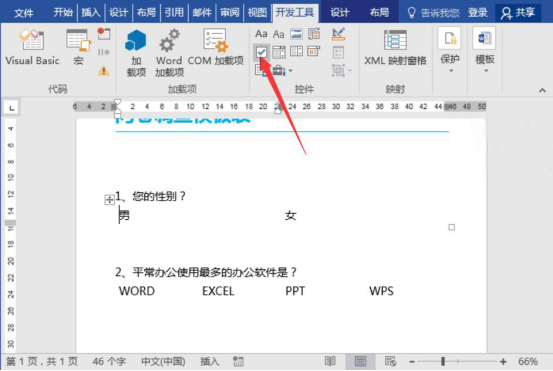Viewport: 553px width, 371px height.
Task: Open the table tools 布局 tab
Action: (379, 13)
